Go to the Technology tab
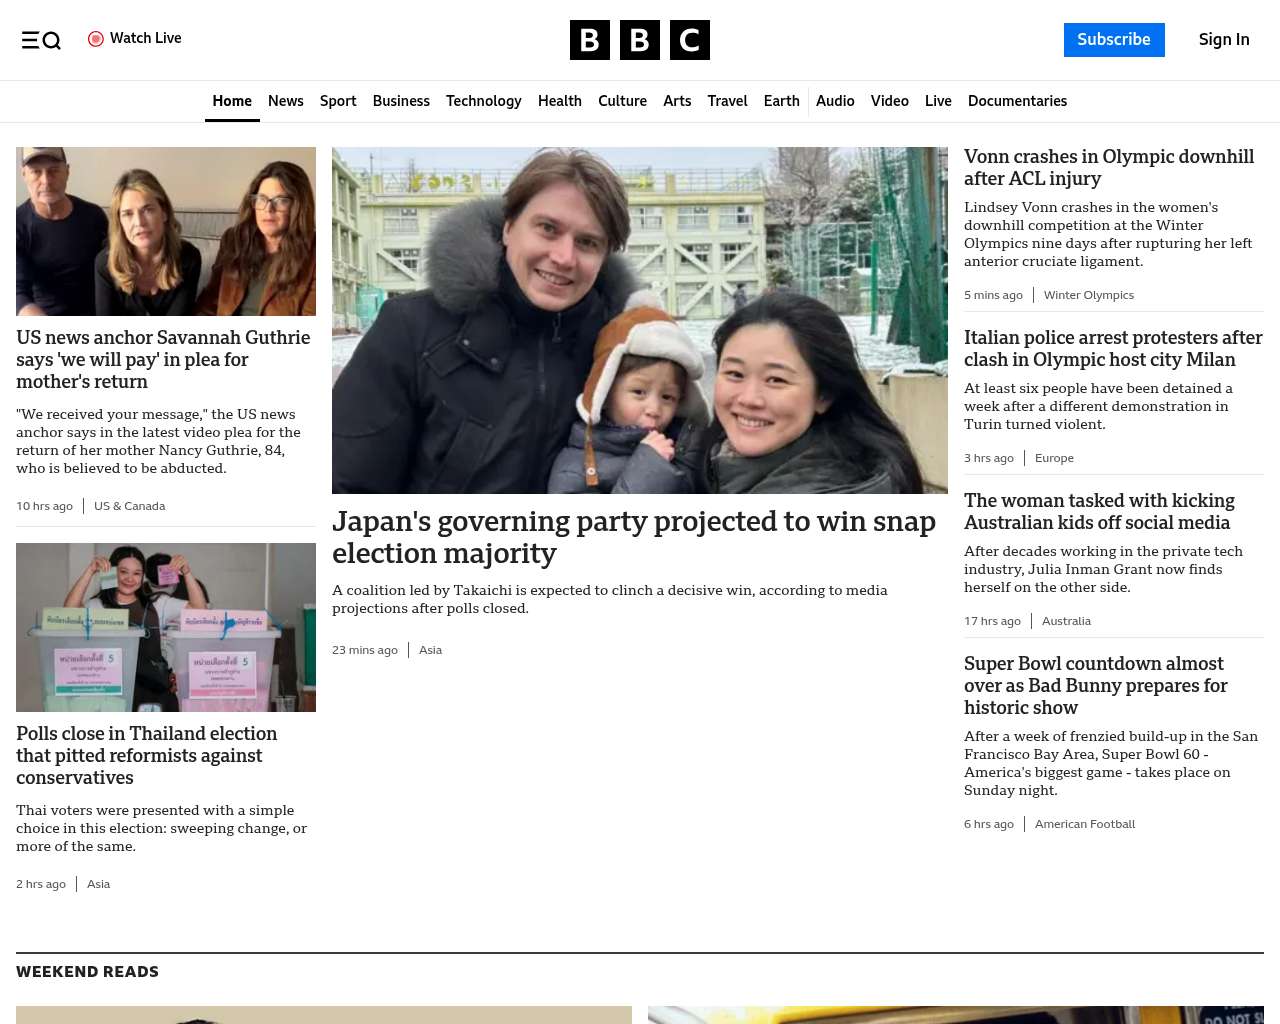This screenshot has width=1280, height=1024. click(483, 101)
